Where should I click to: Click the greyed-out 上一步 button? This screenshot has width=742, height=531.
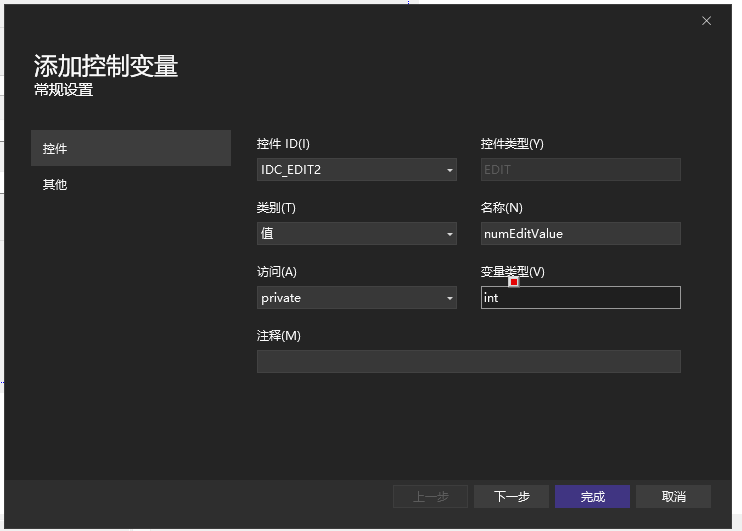[430, 496]
